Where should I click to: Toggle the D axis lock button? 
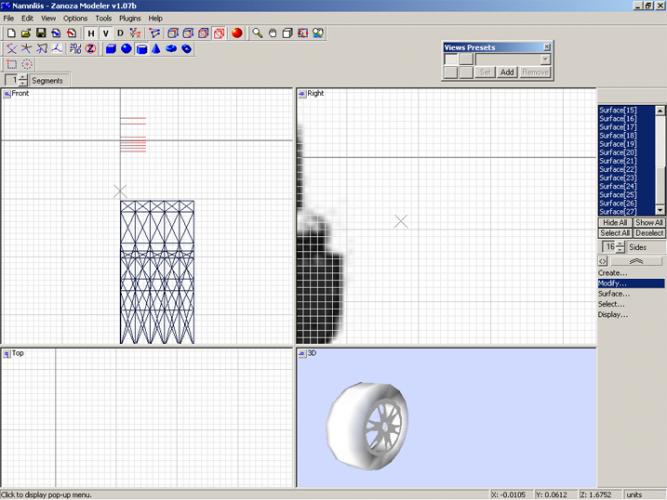tap(120, 33)
